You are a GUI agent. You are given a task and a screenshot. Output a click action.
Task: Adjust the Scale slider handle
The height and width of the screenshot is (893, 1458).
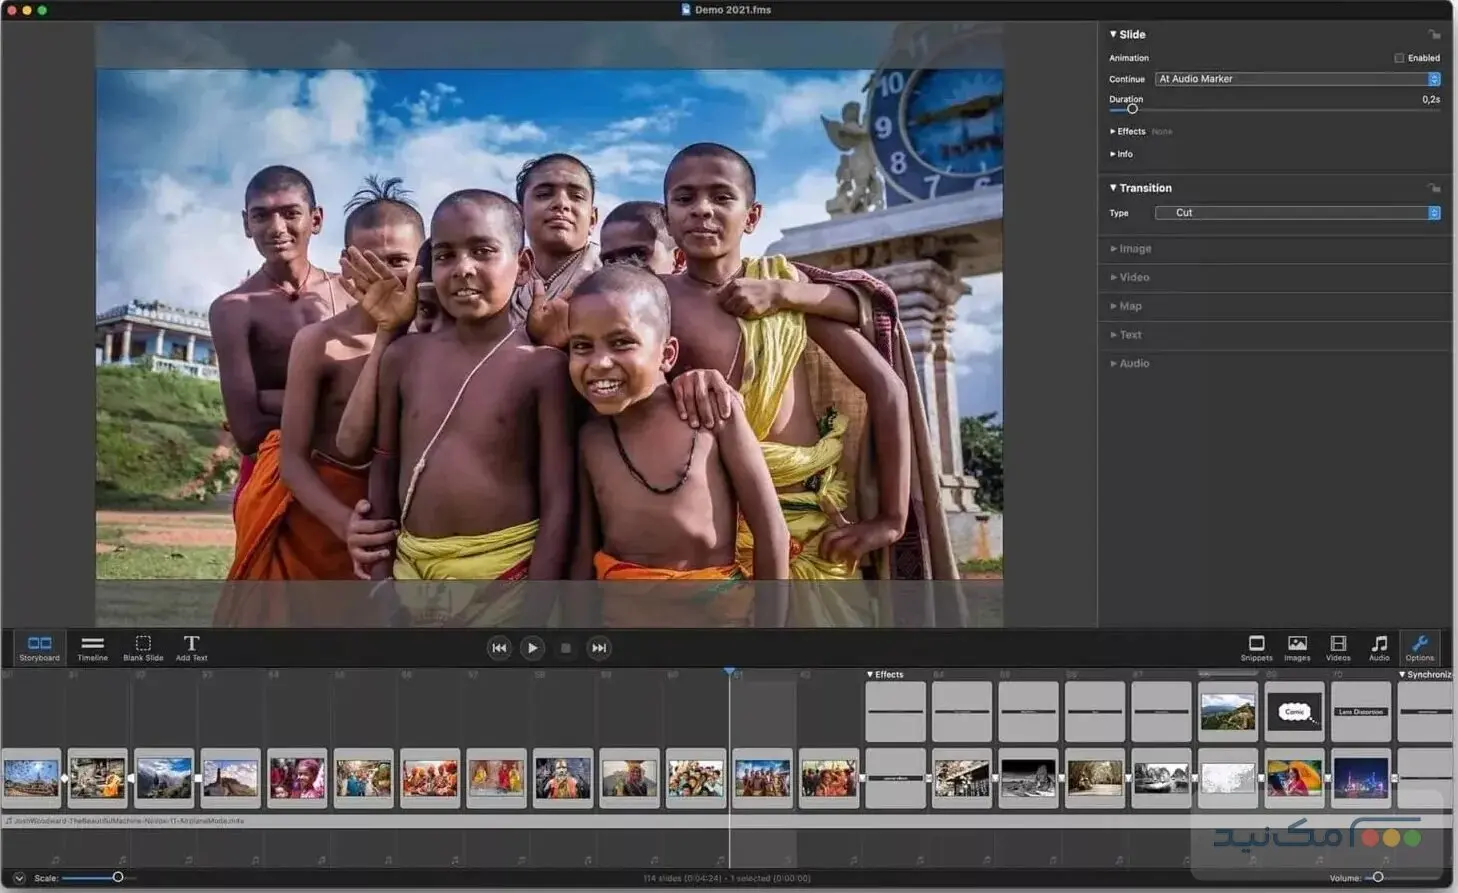pyautogui.click(x=118, y=877)
